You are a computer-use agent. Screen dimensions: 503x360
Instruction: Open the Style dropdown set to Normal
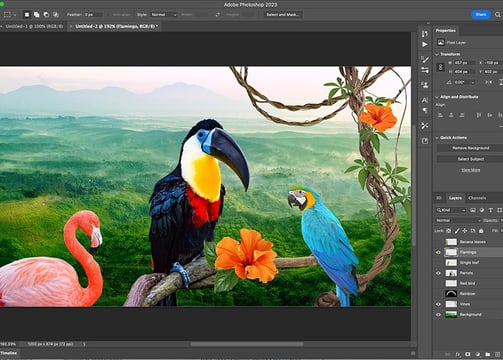pyautogui.click(x=164, y=15)
